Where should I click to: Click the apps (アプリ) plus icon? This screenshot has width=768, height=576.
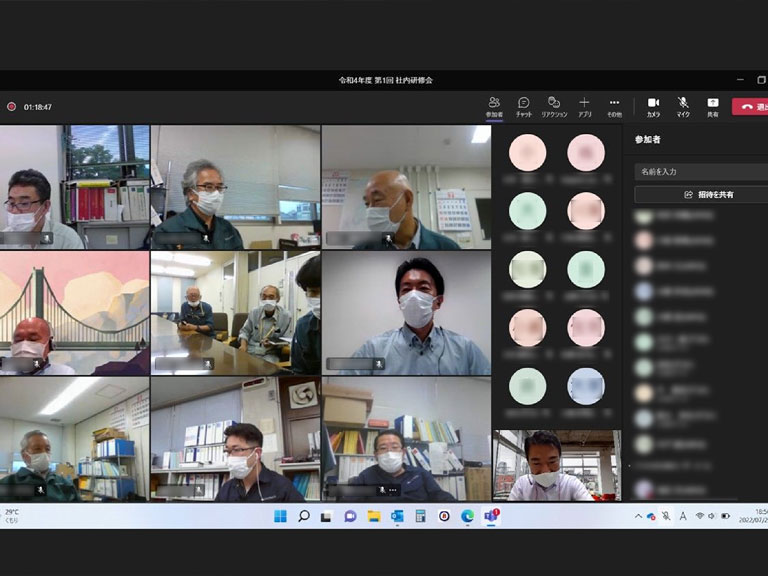pos(584,103)
